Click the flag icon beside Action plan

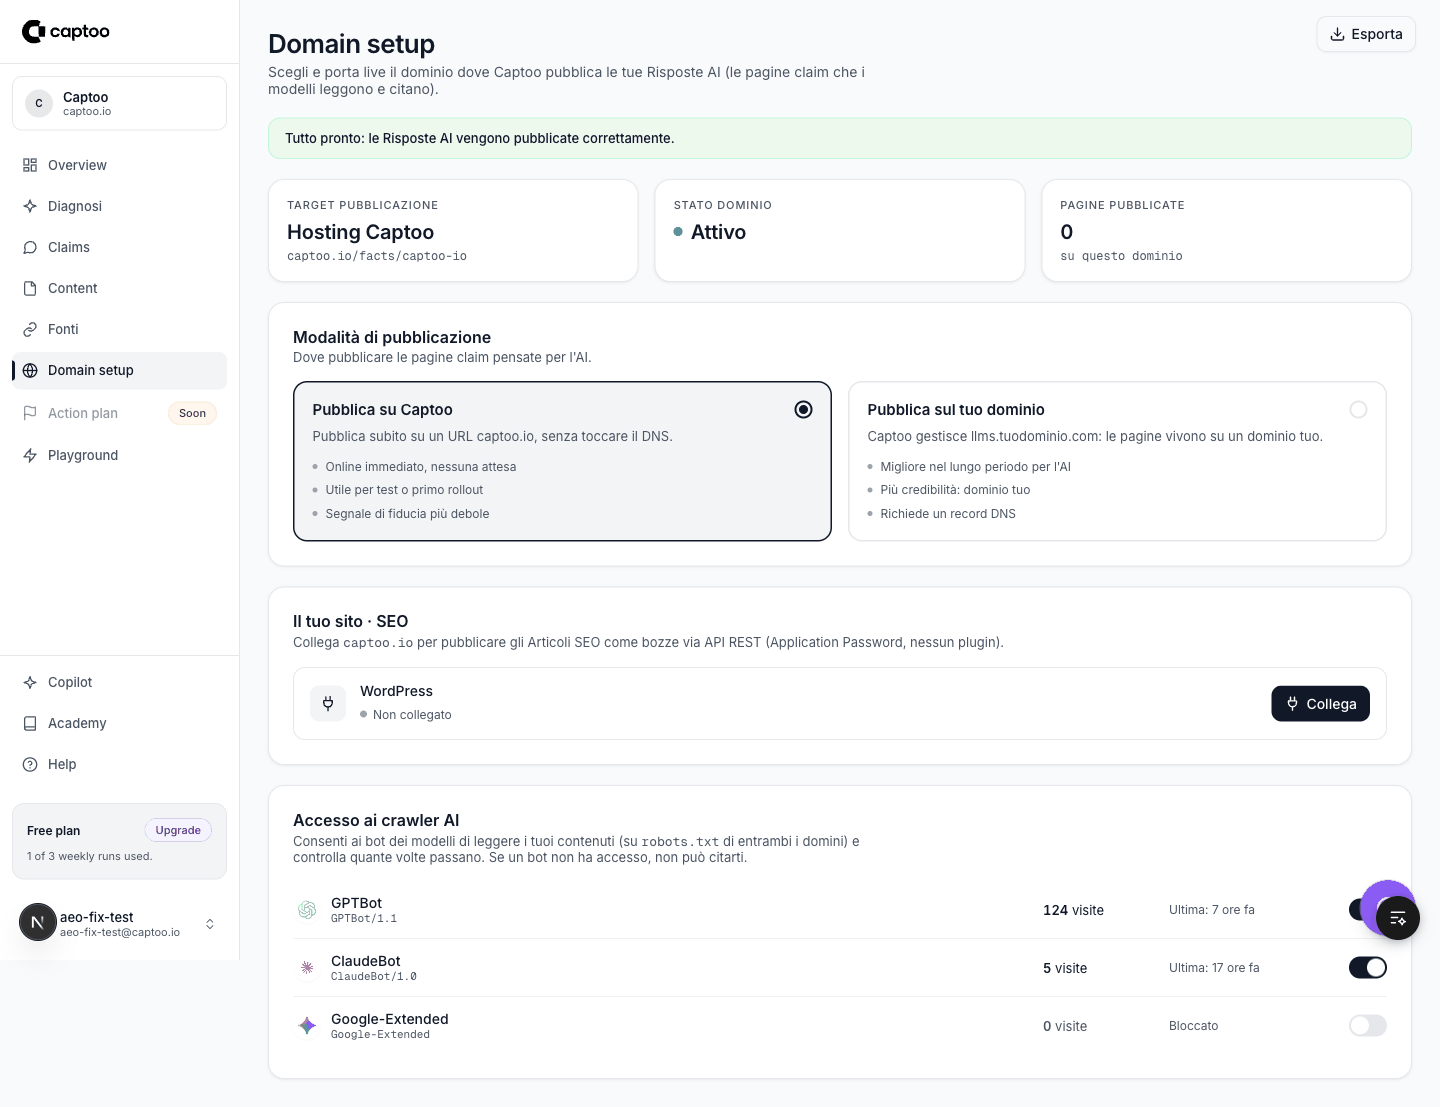coord(30,413)
